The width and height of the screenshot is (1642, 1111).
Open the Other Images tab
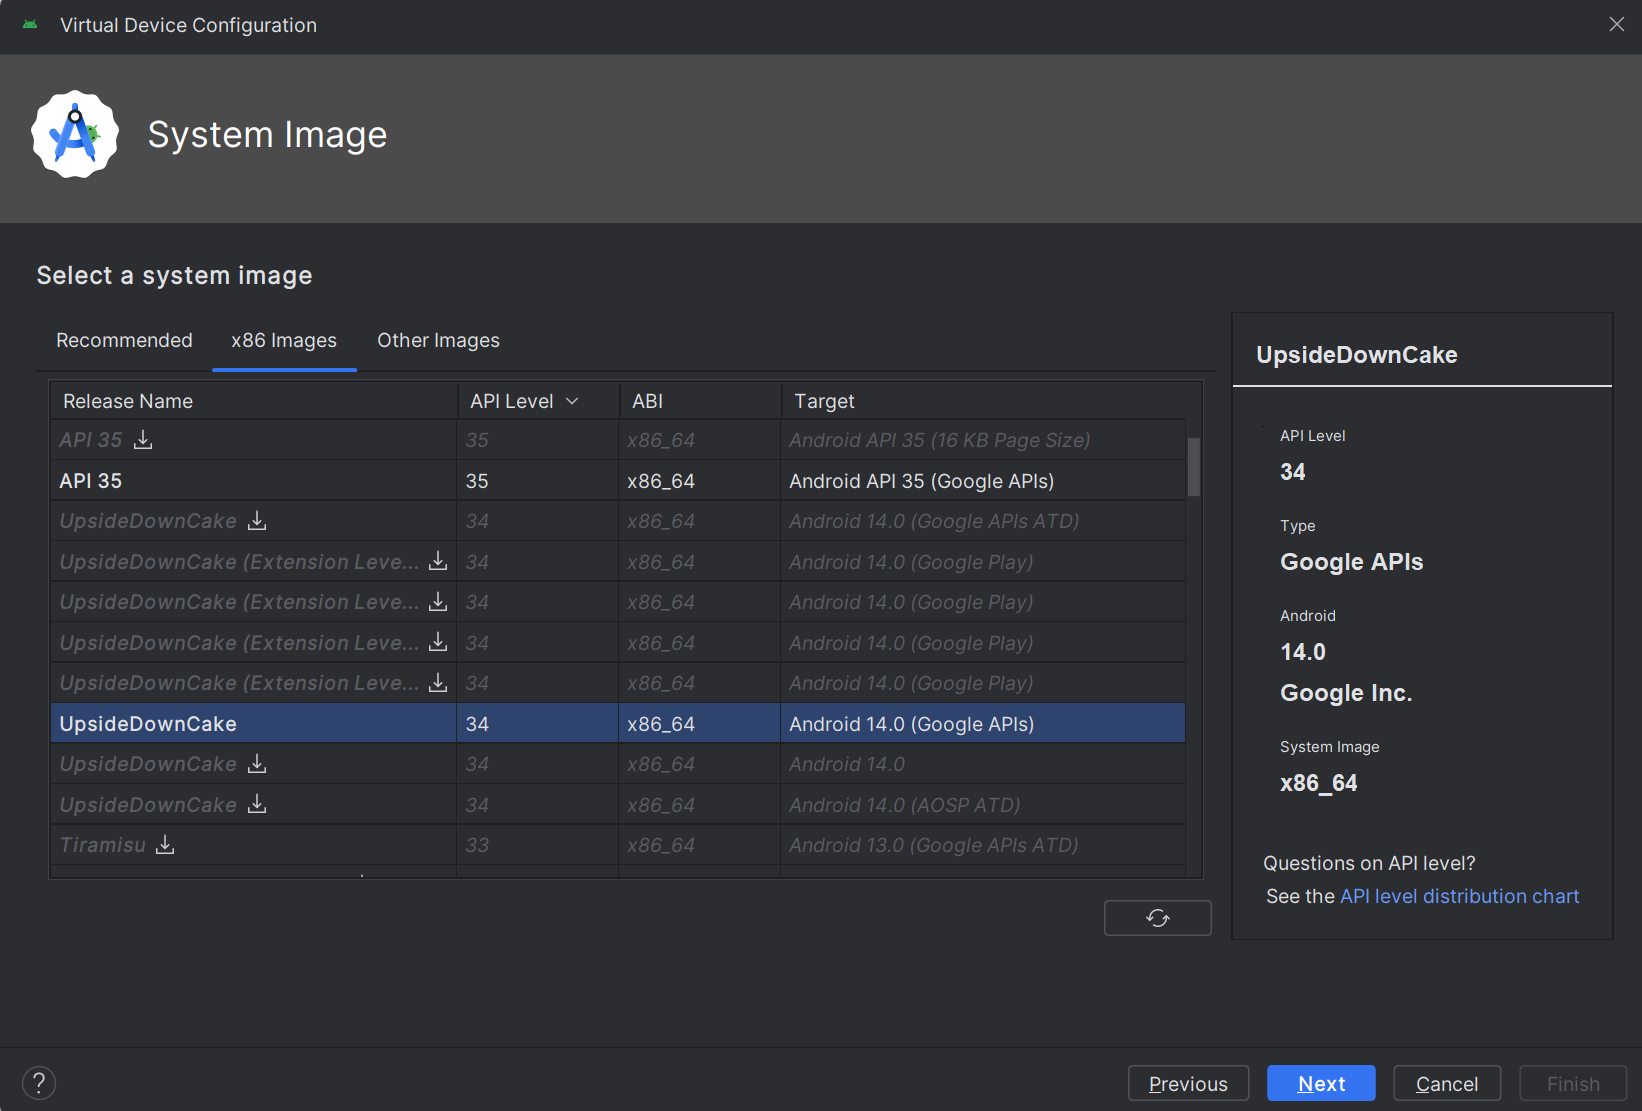[x=438, y=340]
